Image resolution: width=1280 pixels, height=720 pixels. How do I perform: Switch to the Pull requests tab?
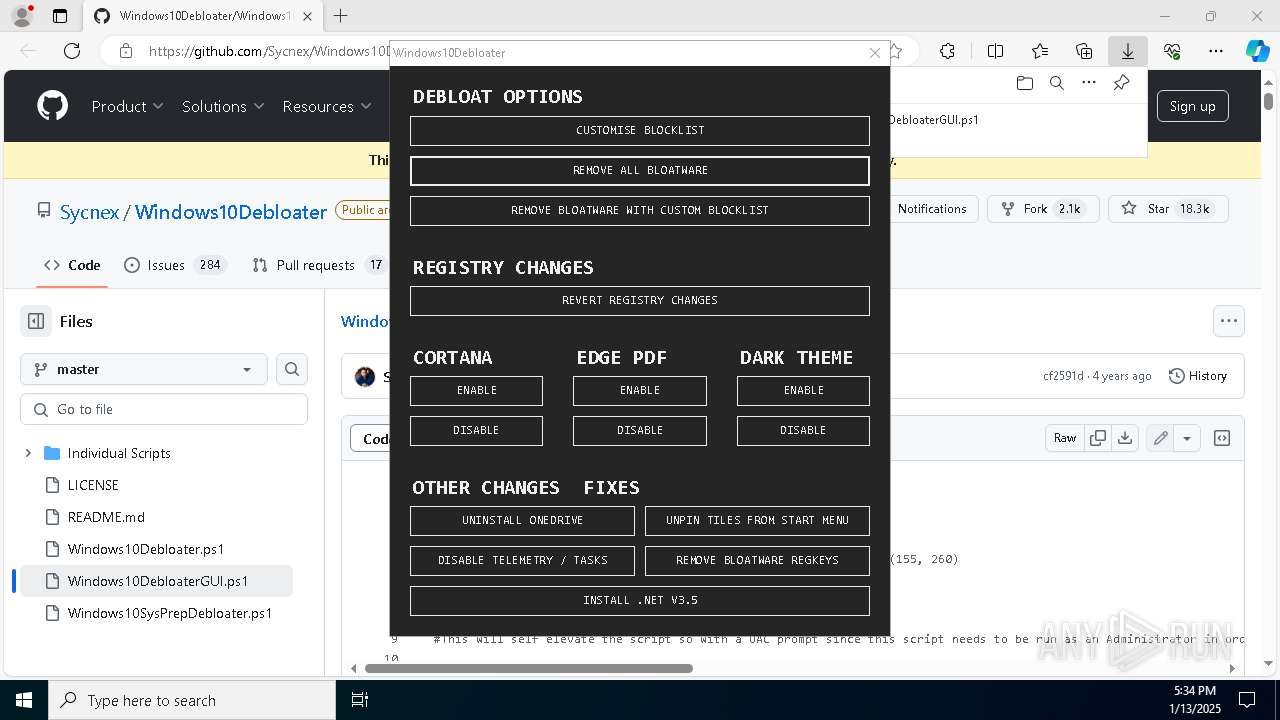pos(318,265)
